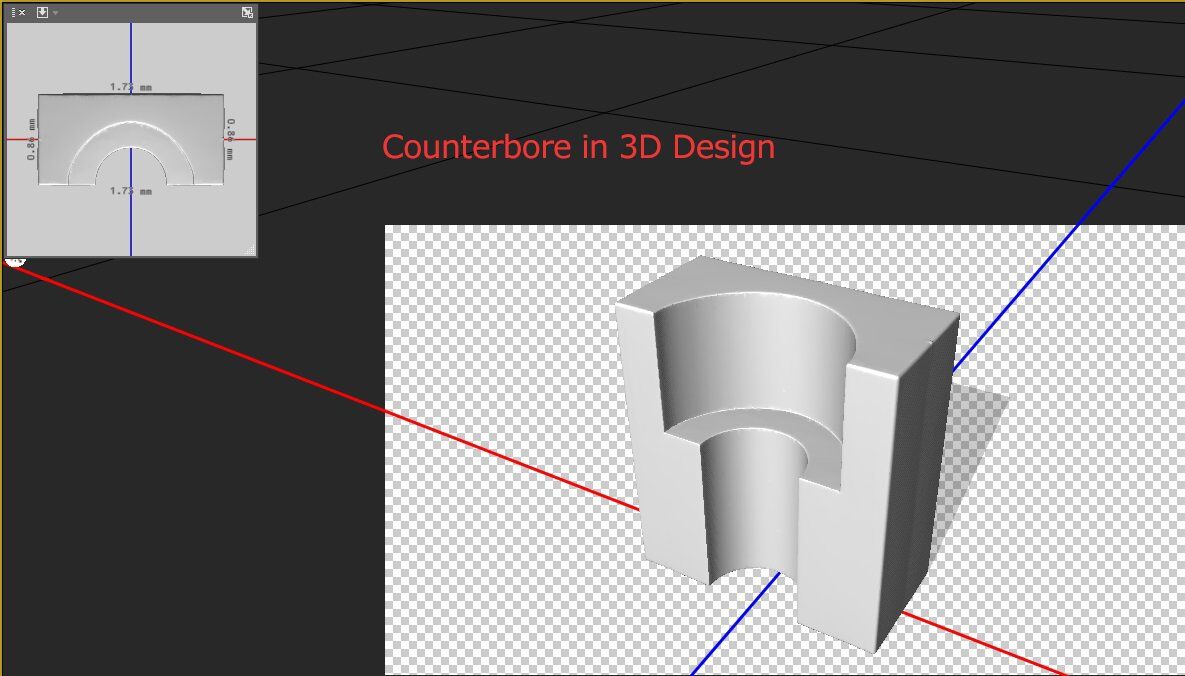
Task: Click the vertical dots handle beside the X
Action: [x=13, y=12]
